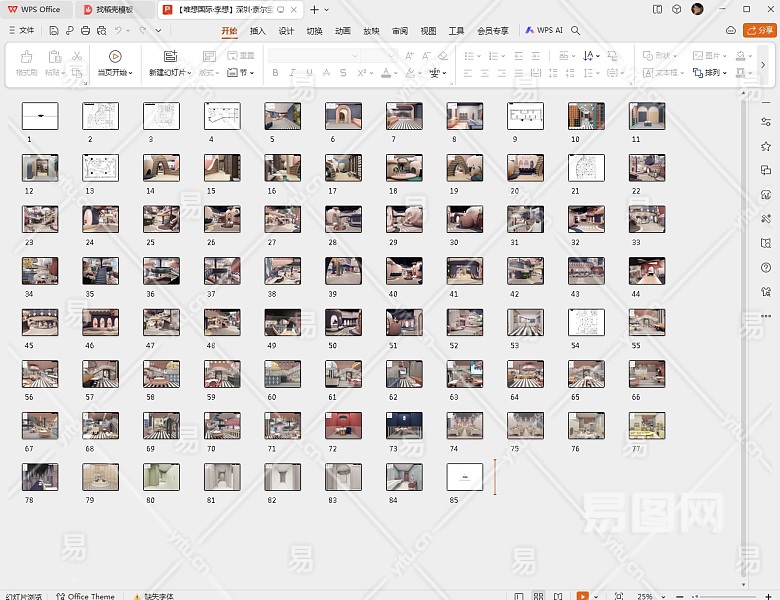Open the zoom percentage 25% dropdown

tap(649, 595)
